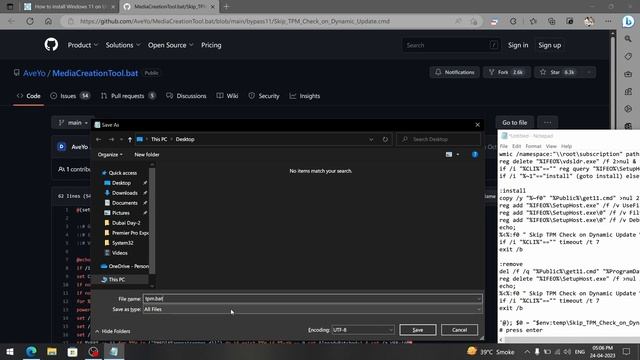Open the AveYo owner link
This screenshot has width=640, height=360.
(x=34, y=73)
